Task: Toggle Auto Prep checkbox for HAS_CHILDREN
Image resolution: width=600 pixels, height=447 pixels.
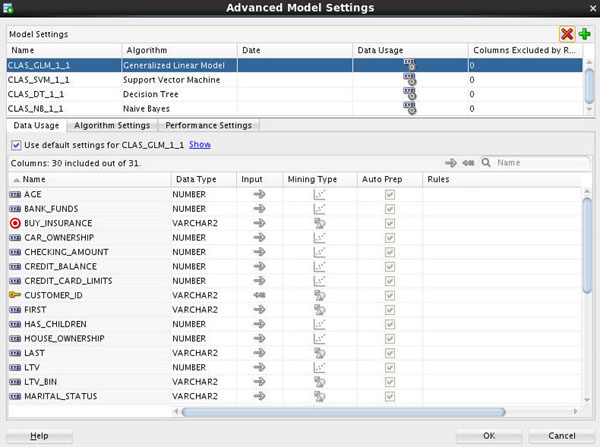Action: [390, 325]
